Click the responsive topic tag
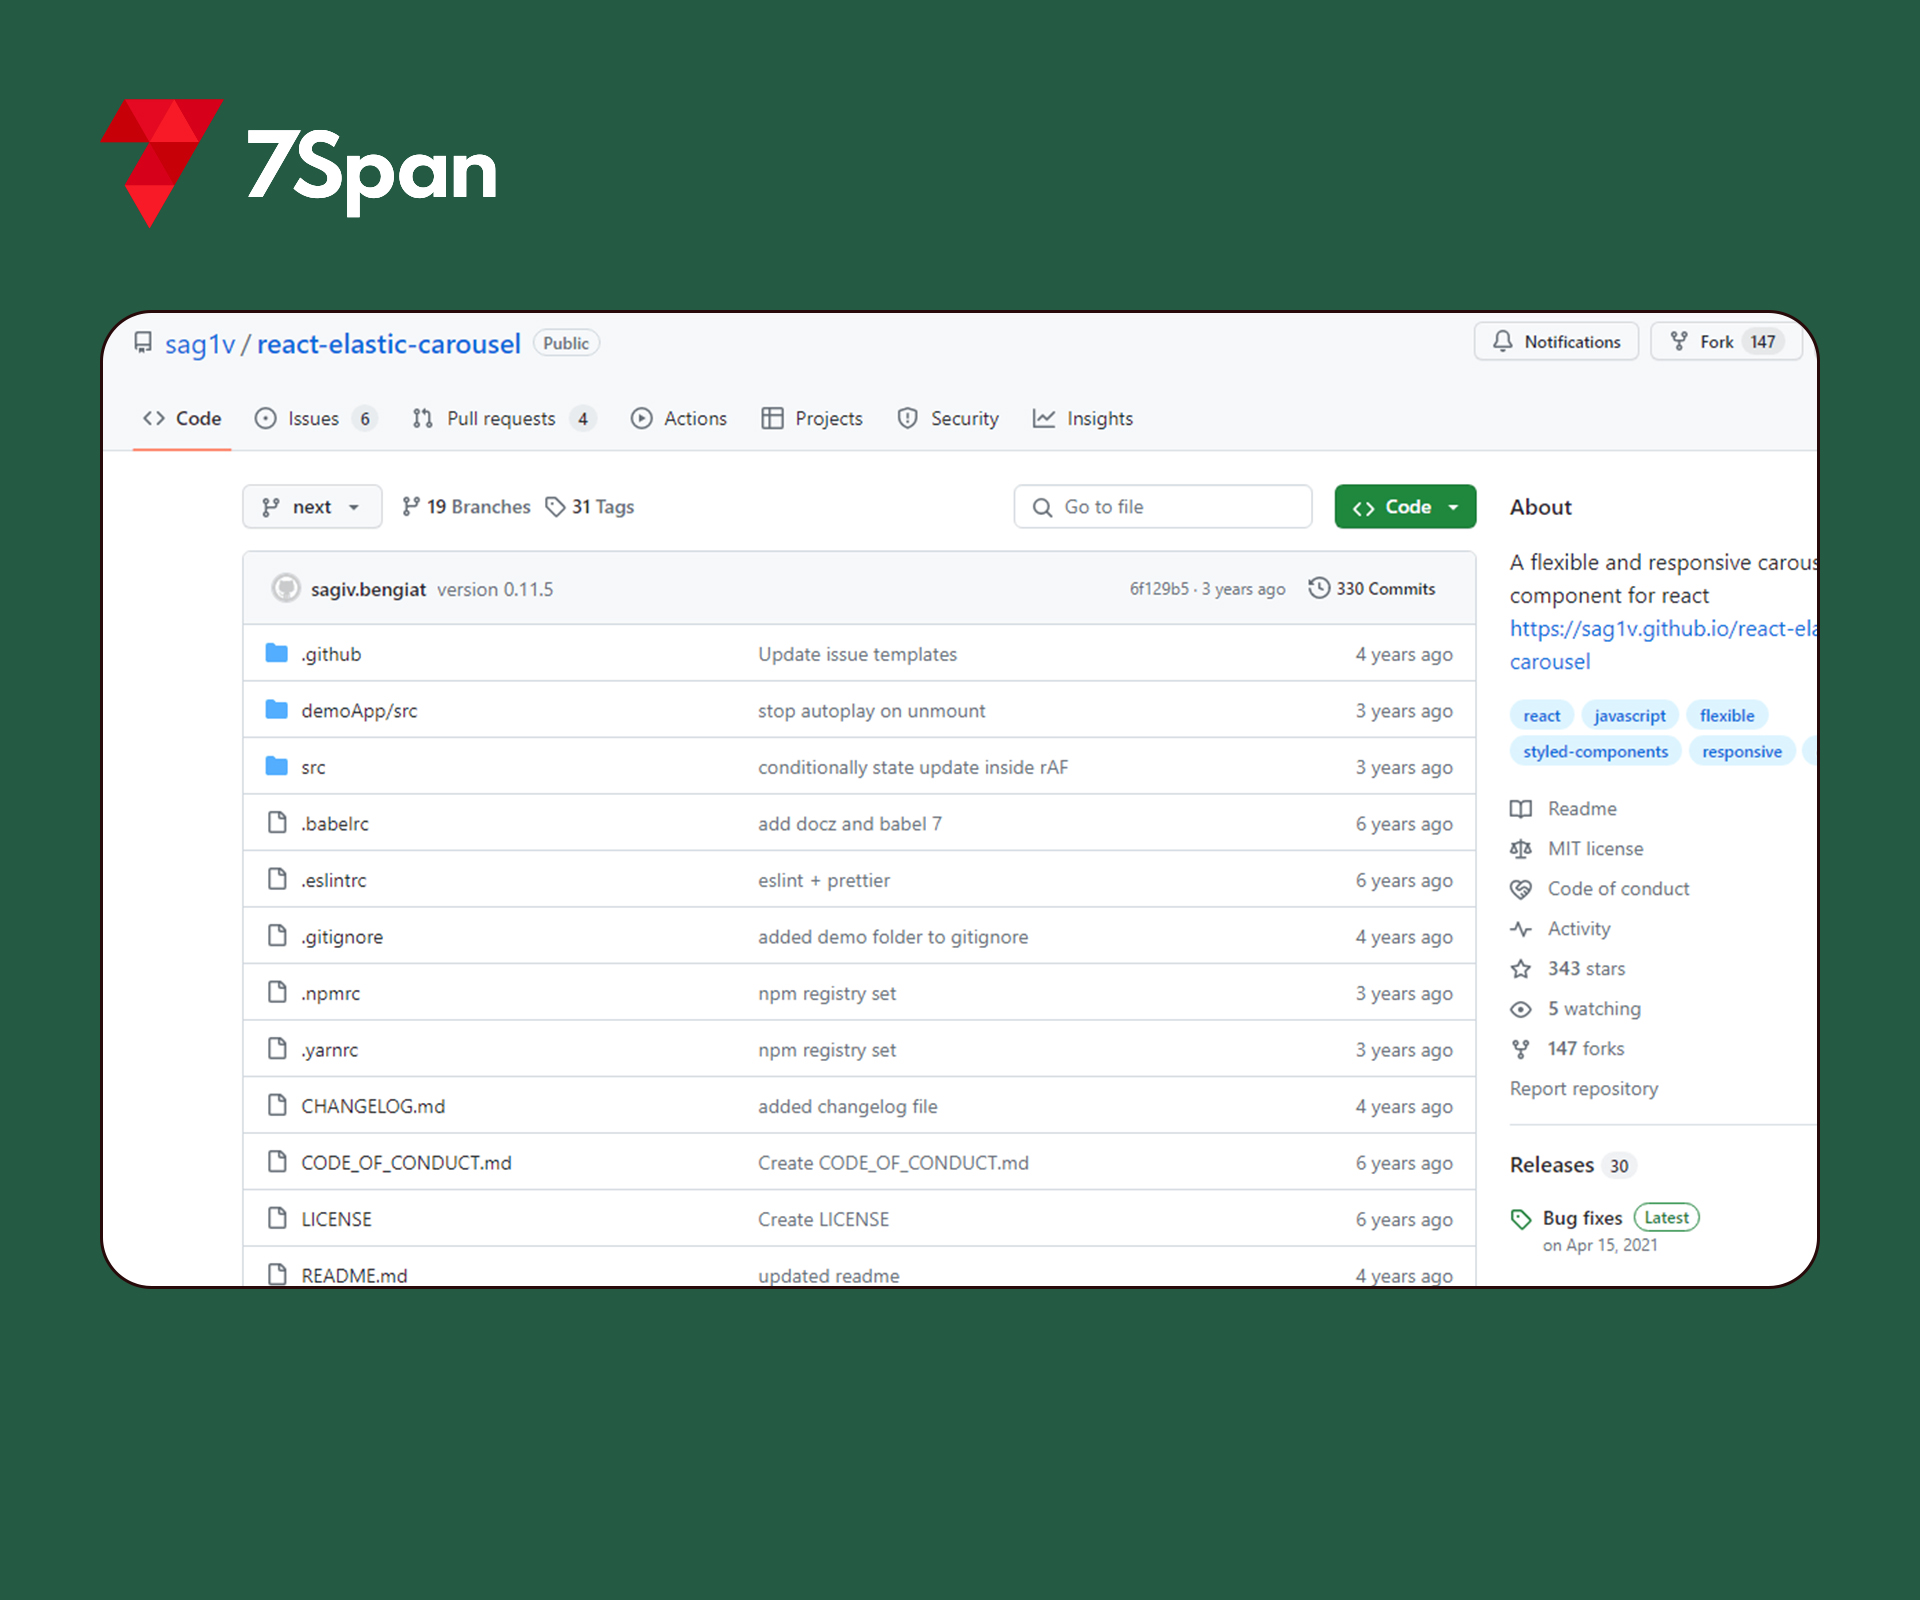1920x1600 pixels. click(x=1745, y=750)
